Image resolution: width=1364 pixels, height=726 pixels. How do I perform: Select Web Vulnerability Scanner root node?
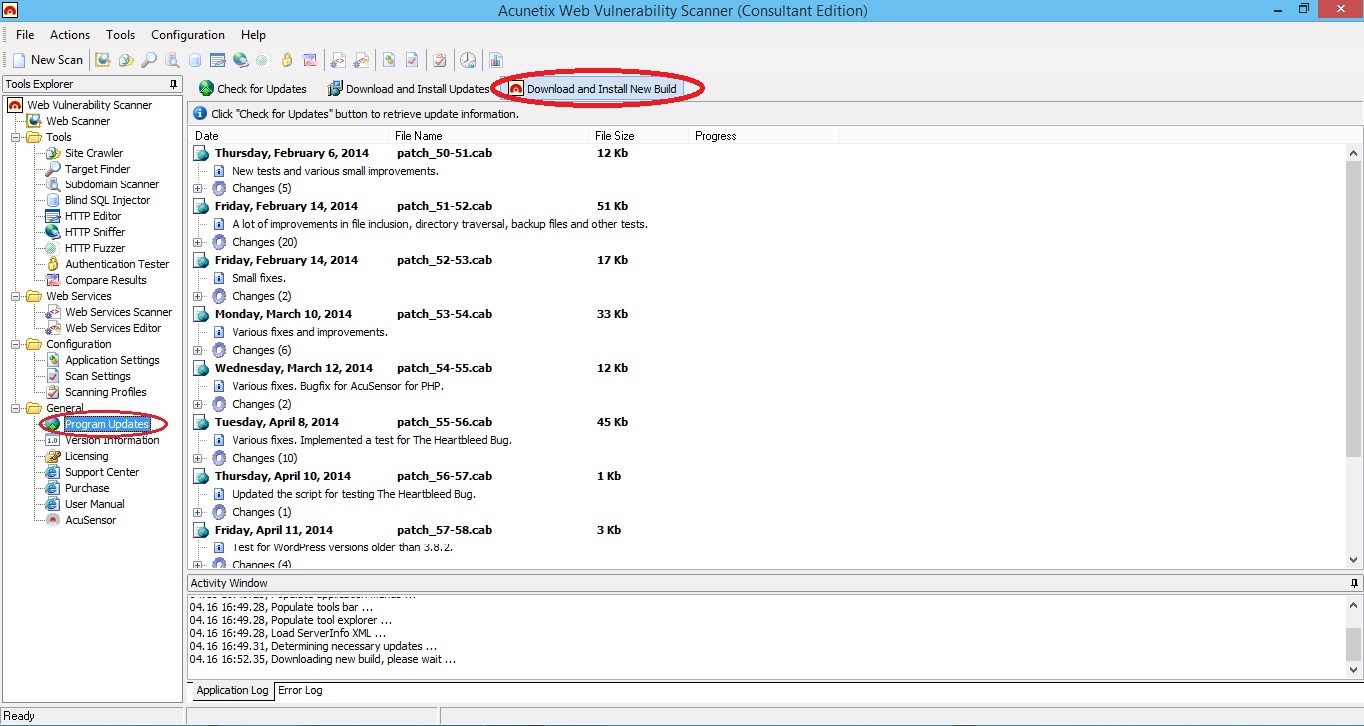pyautogui.click(x=89, y=105)
